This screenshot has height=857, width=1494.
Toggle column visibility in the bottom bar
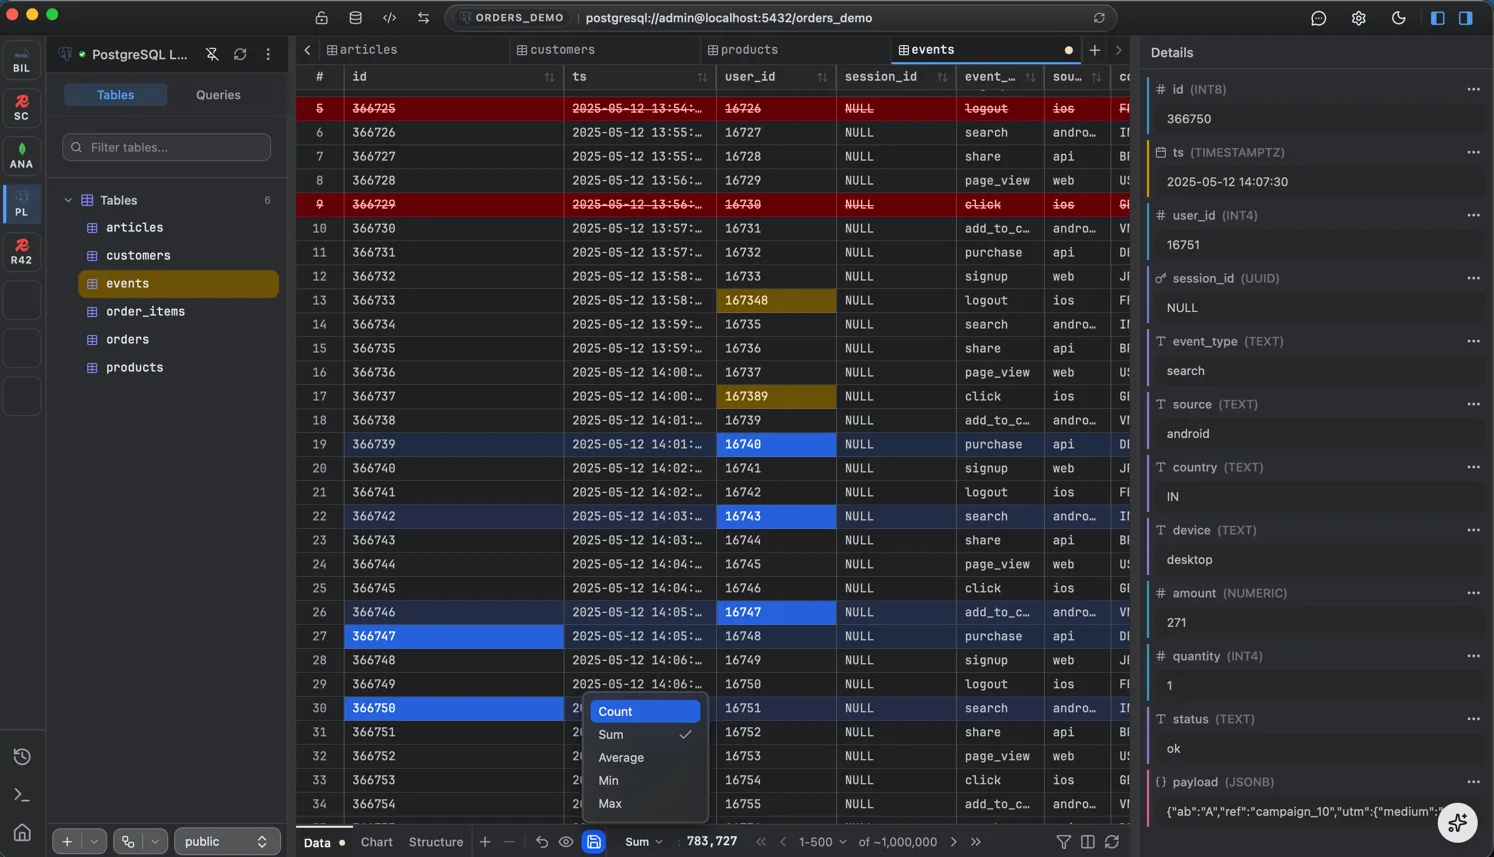1088,842
